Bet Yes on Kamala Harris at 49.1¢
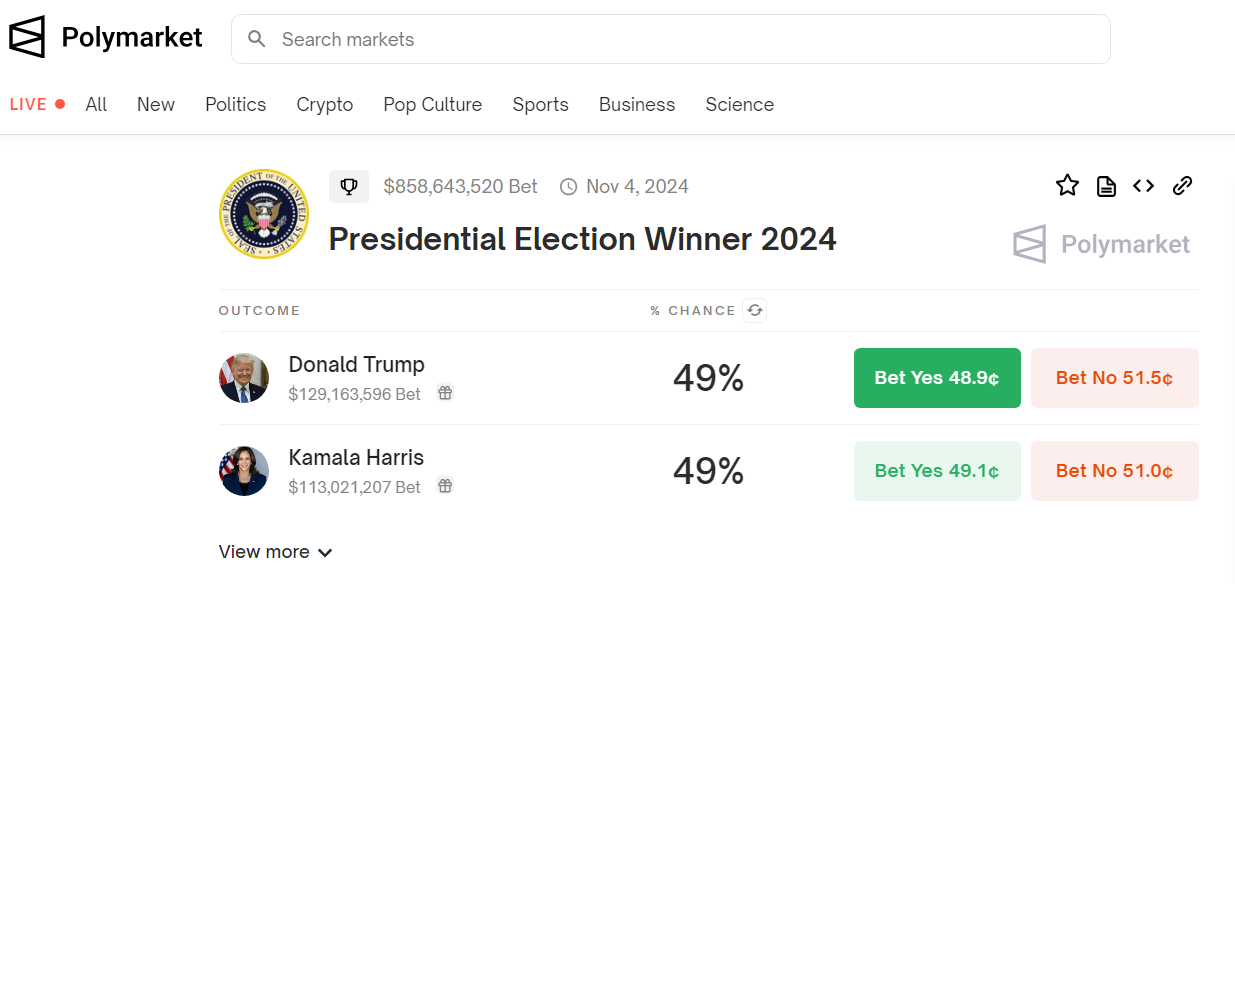The width and height of the screenshot is (1235, 985). pyautogui.click(x=937, y=471)
